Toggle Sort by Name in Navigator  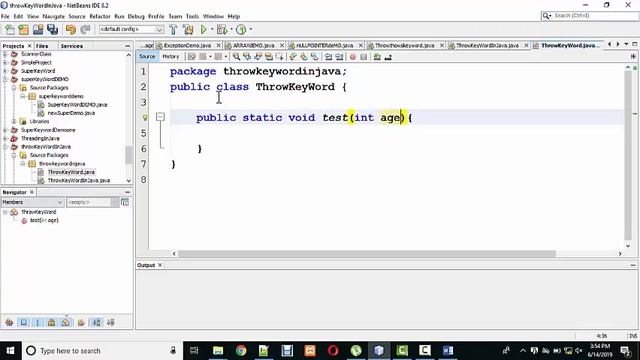97,322
